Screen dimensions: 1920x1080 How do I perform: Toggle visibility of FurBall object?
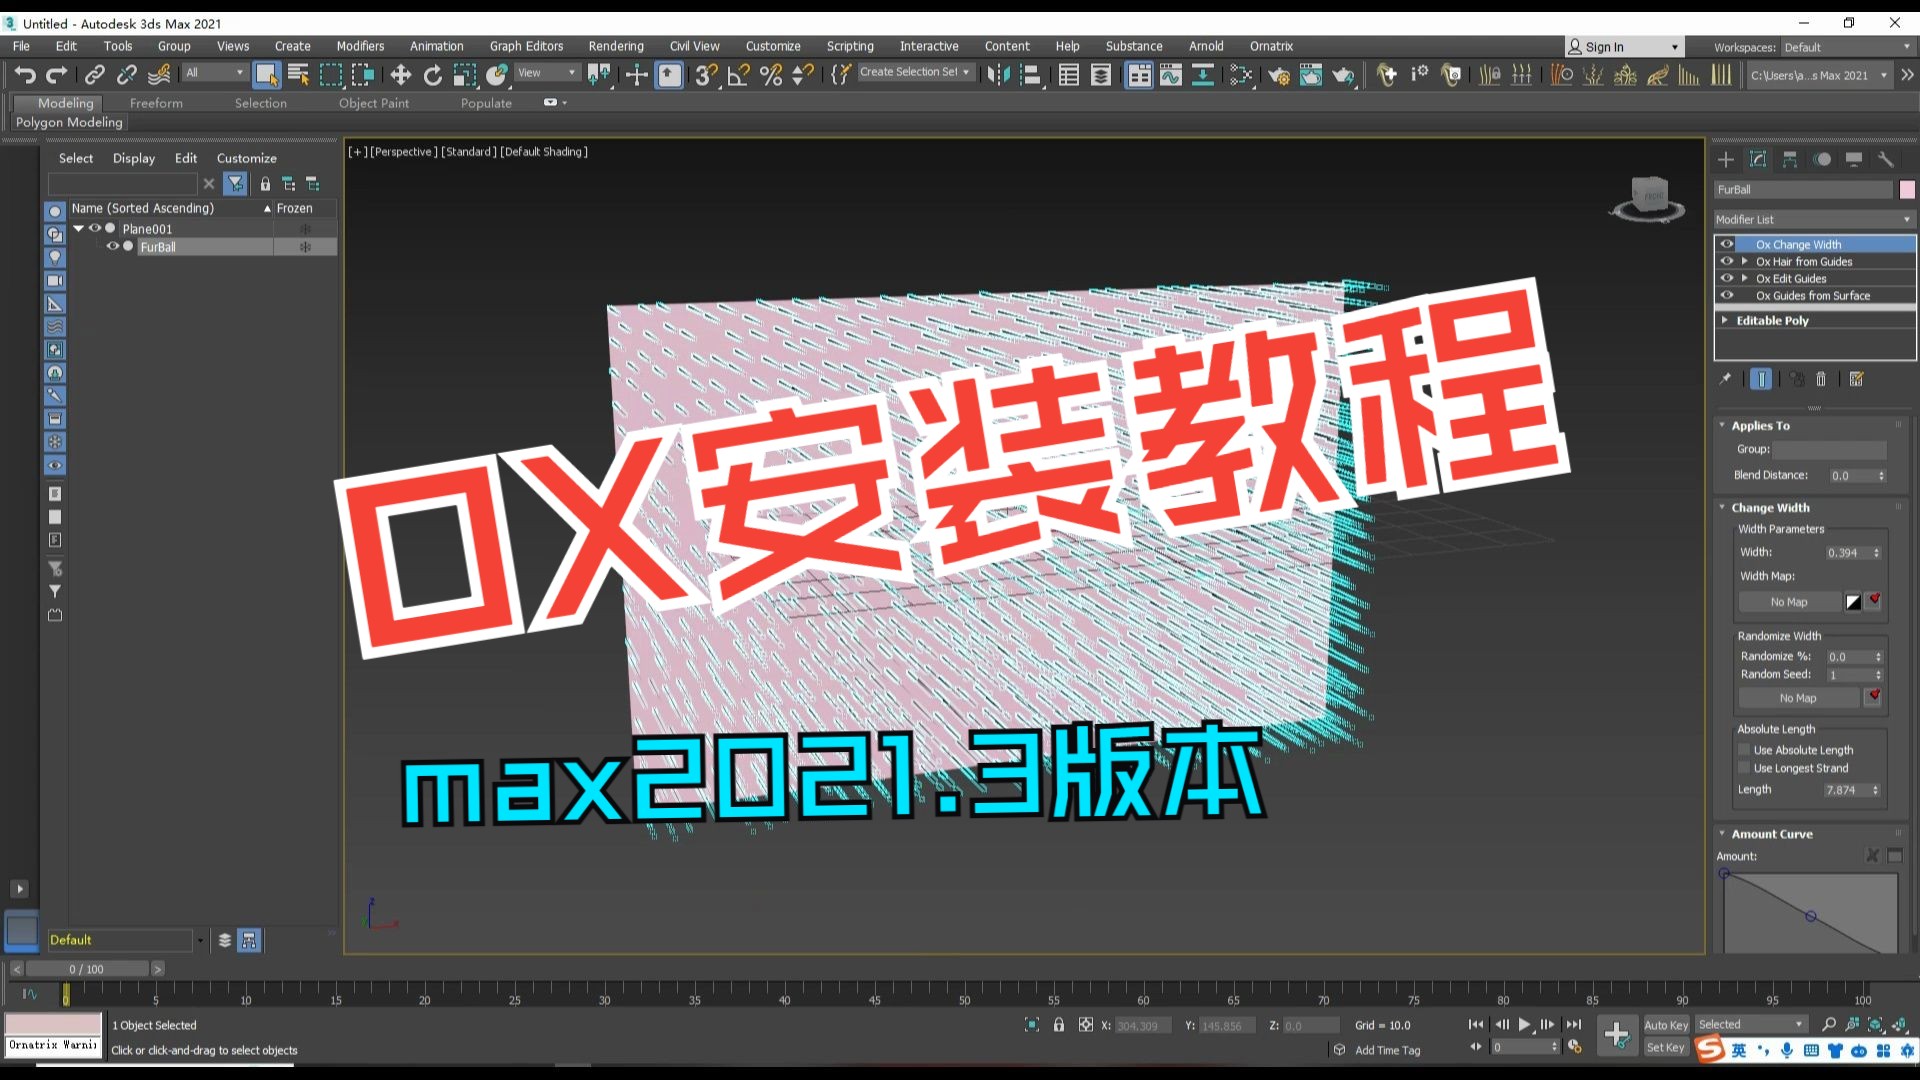tap(111, 247)
